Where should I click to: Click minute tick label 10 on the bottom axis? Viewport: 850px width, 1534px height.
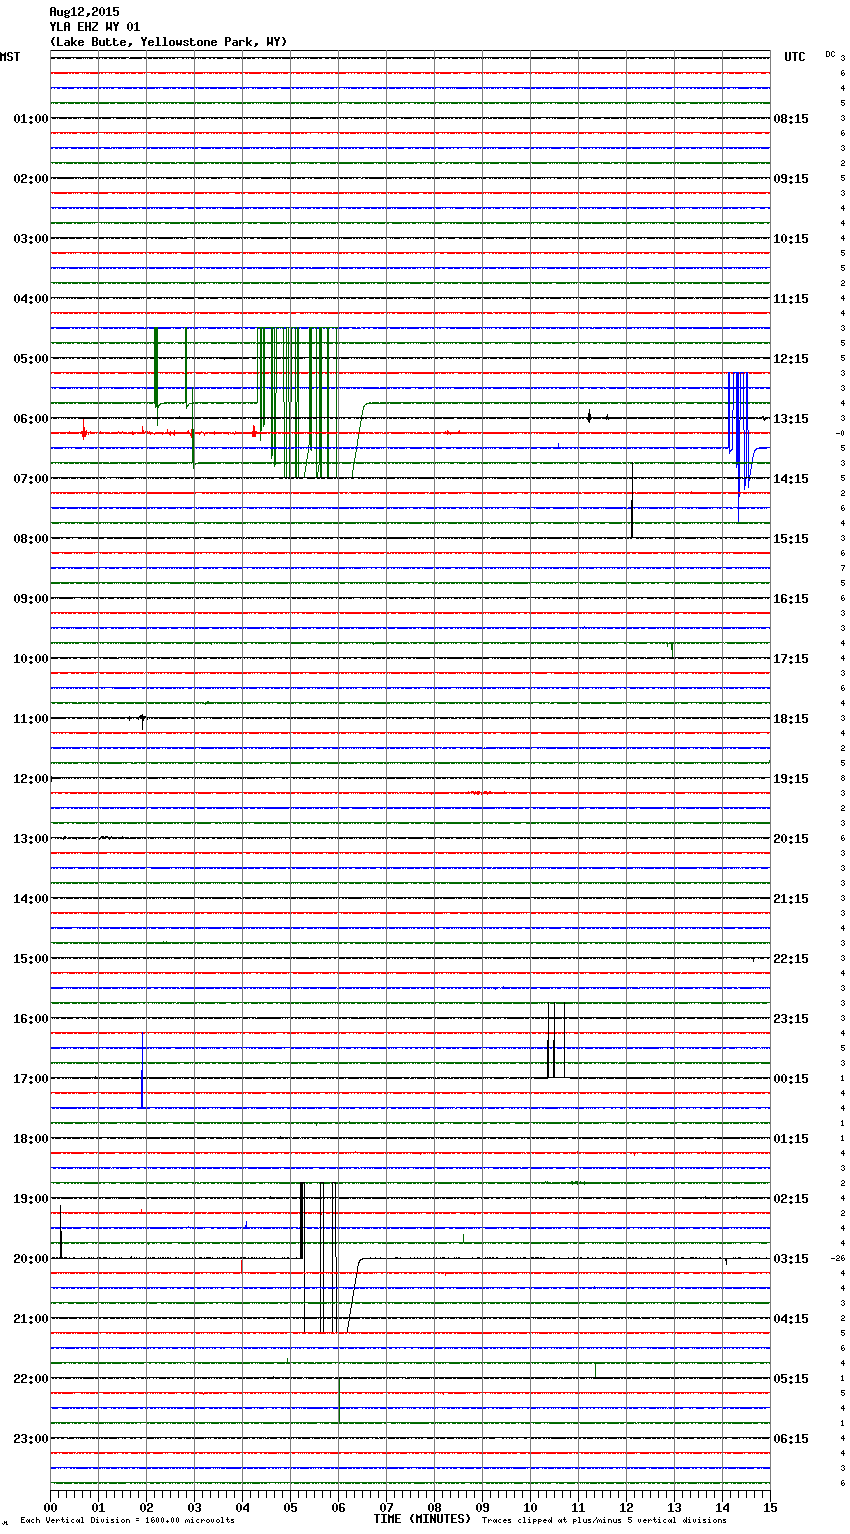tap(530, 1507)
